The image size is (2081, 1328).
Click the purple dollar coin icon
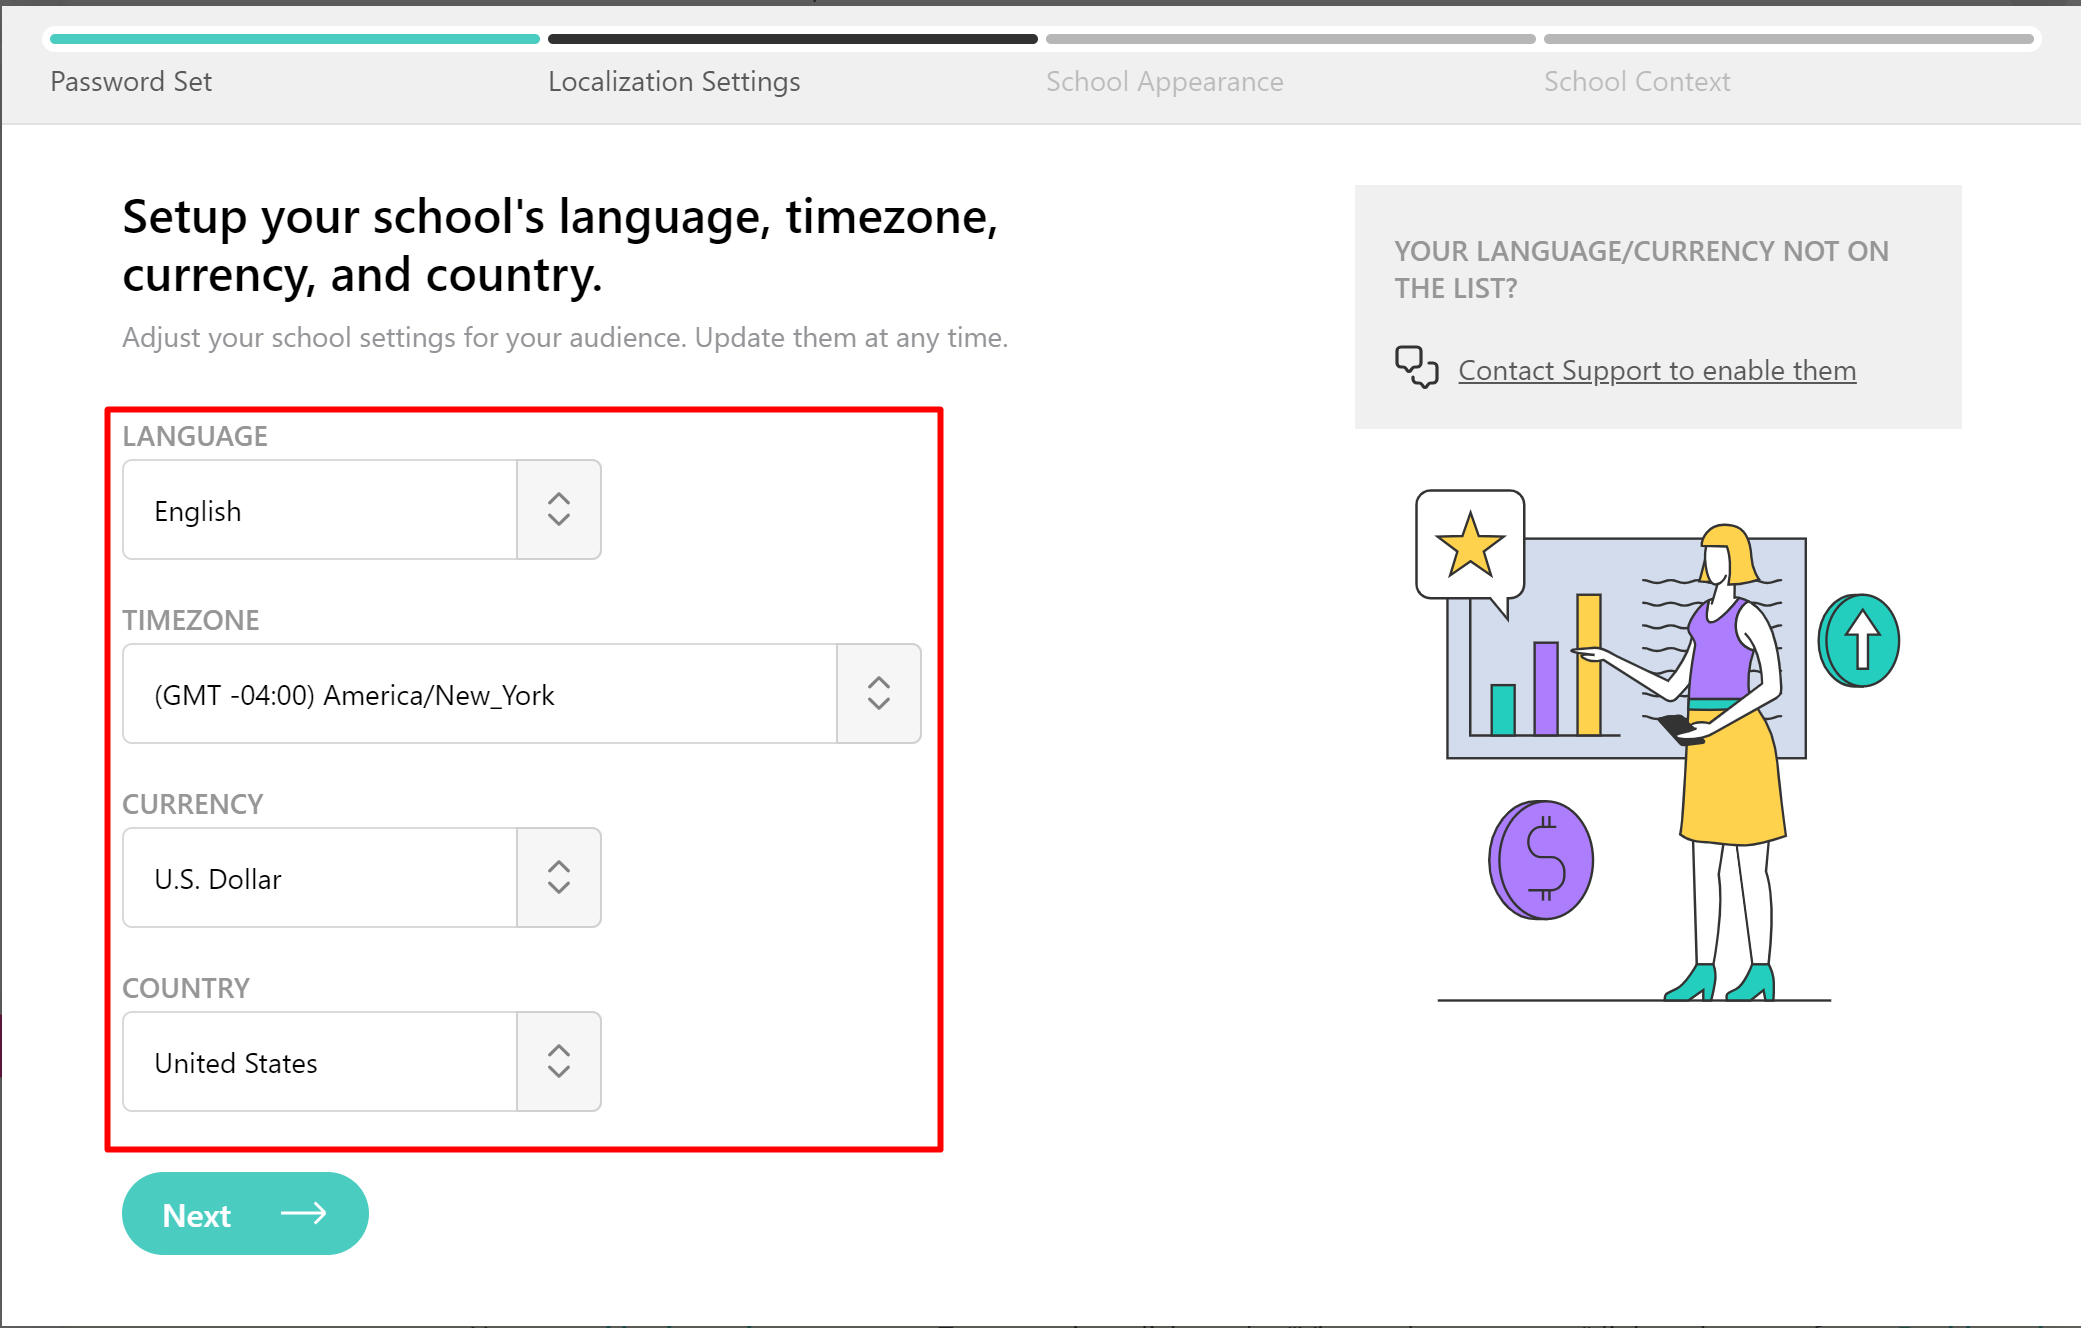coord(1541,860)
